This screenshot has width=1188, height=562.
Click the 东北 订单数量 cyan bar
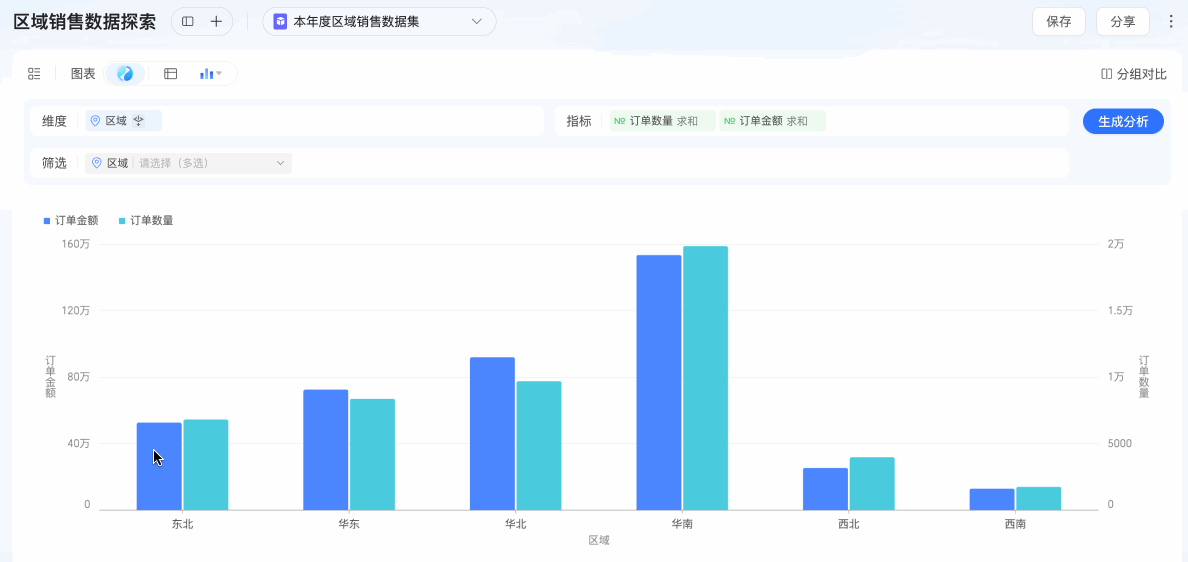(x=205, y=464)
